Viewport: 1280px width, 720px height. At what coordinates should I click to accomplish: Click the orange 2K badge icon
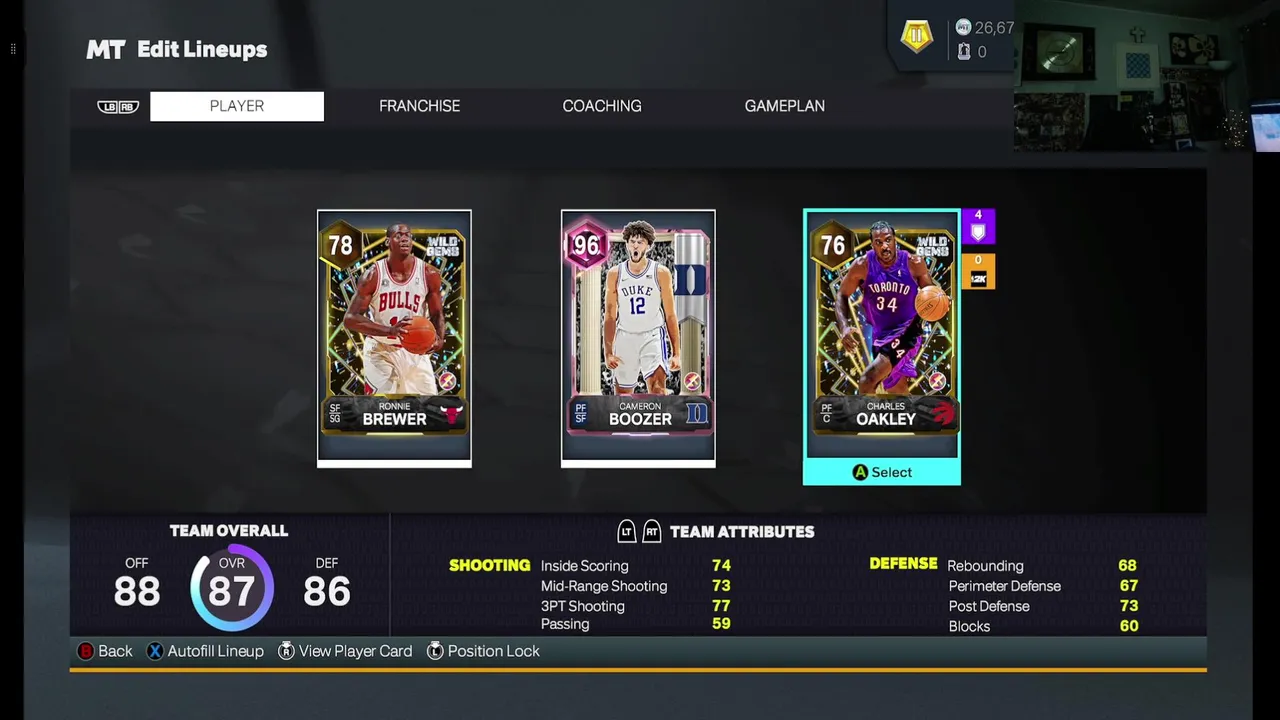[978, 272]
